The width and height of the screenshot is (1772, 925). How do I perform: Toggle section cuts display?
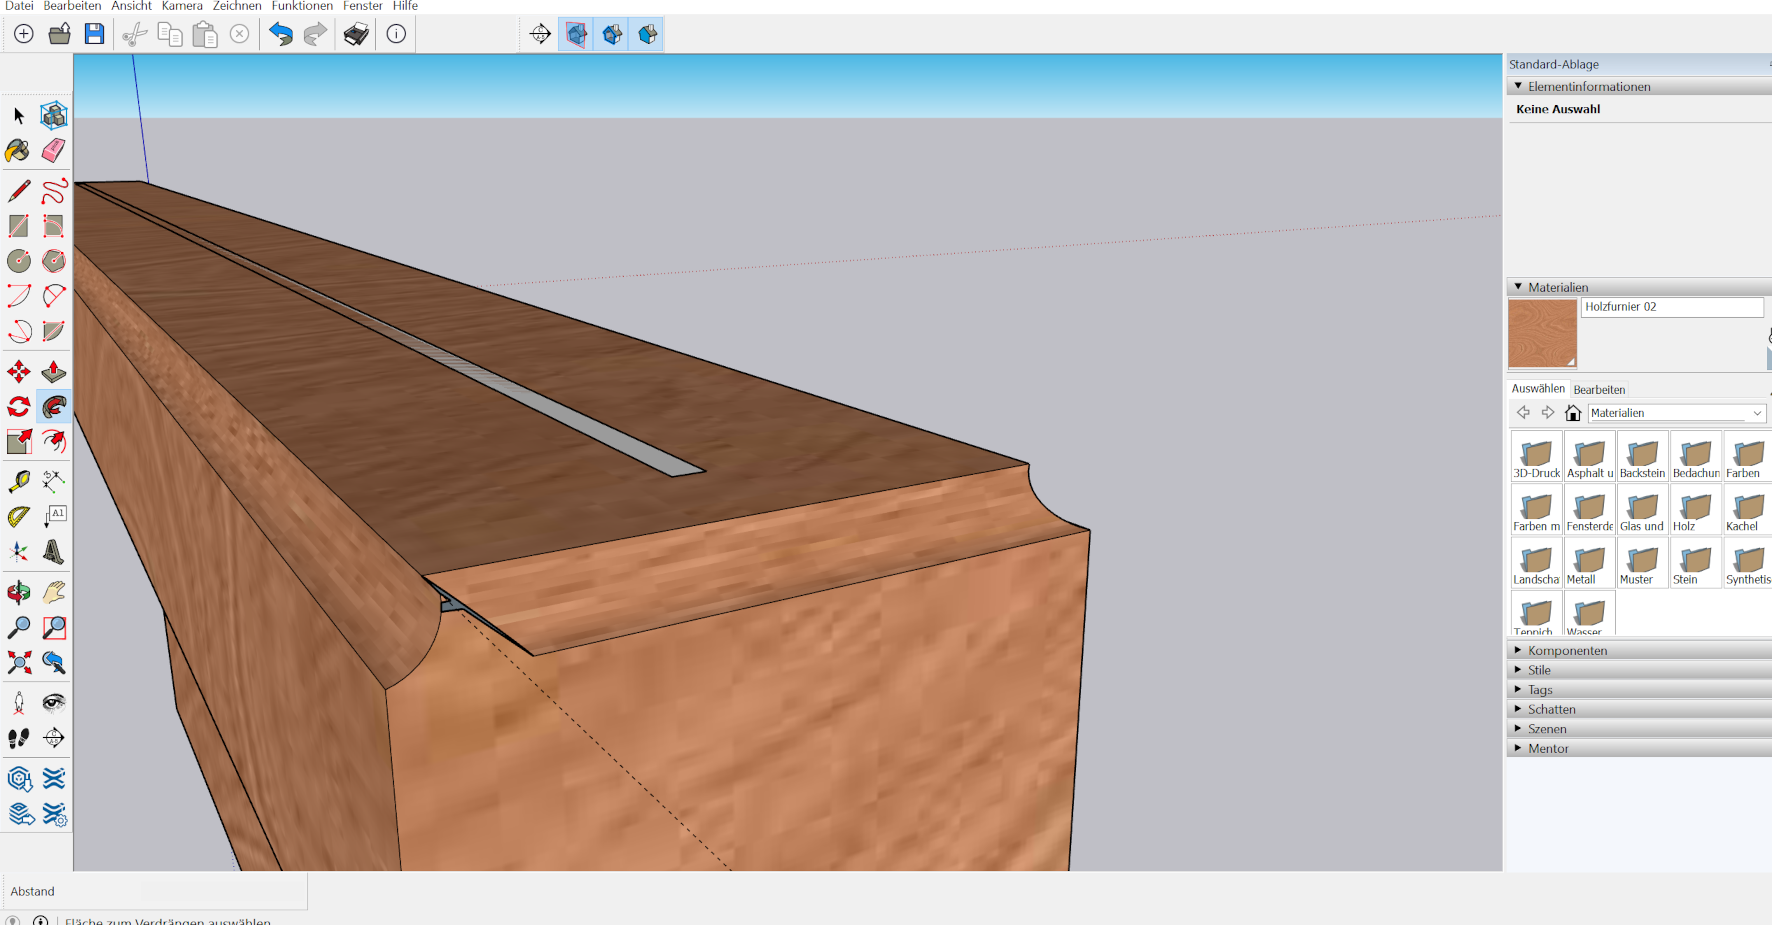pyautogui.click(x=612, y=35)
